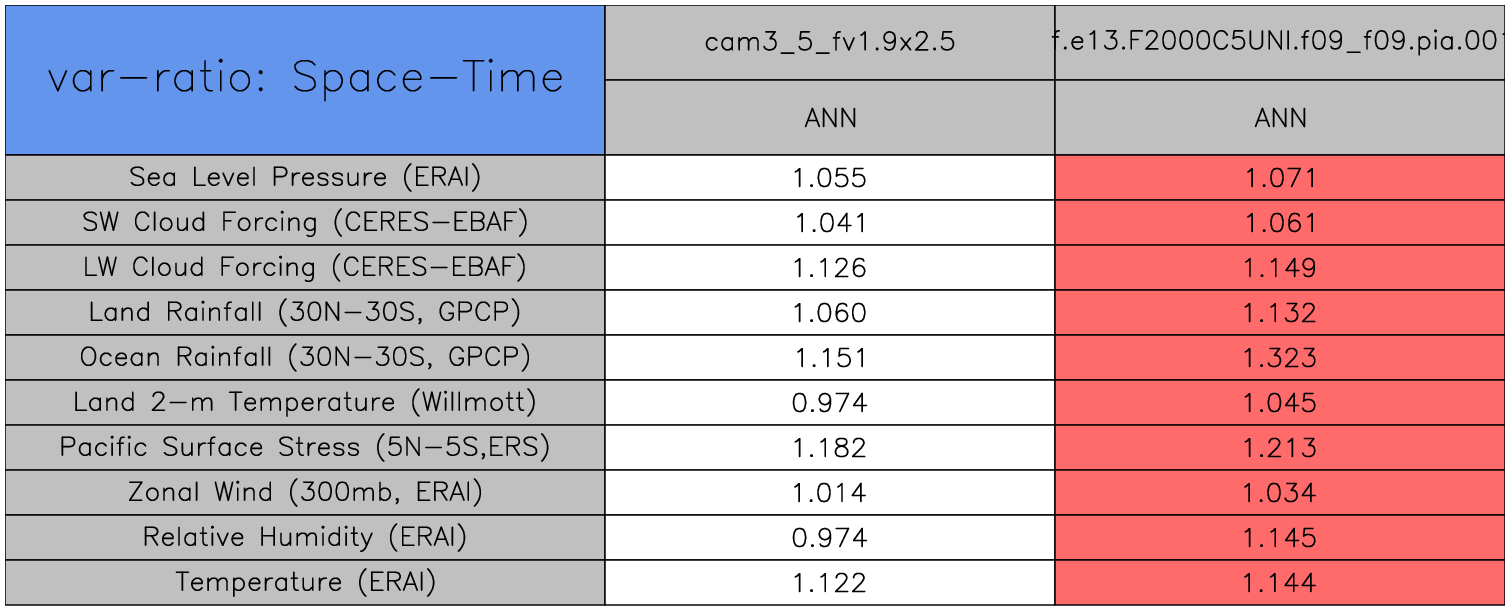The height and width of the screenshot is (611, 1510).
Task: Click the Land Rainfall (30N-30S, GPCP) label
Action: click(x=305, y=312)
